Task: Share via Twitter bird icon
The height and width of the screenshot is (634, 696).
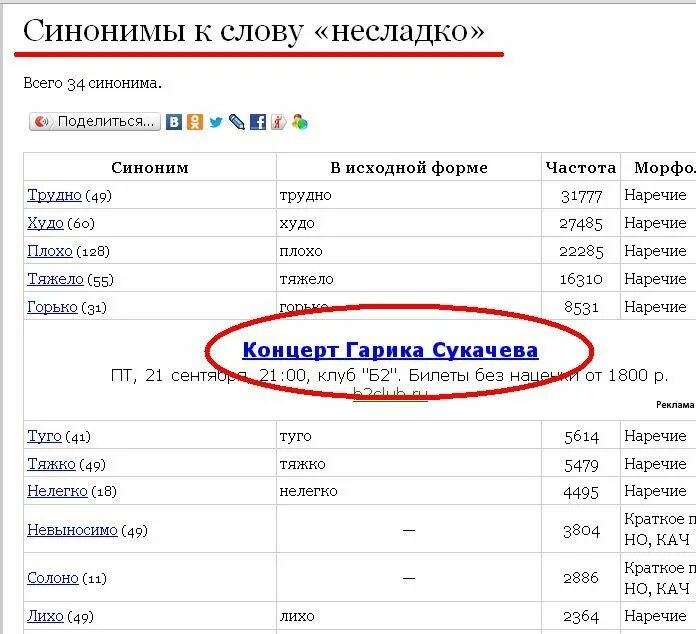Action: click(216, 122)
